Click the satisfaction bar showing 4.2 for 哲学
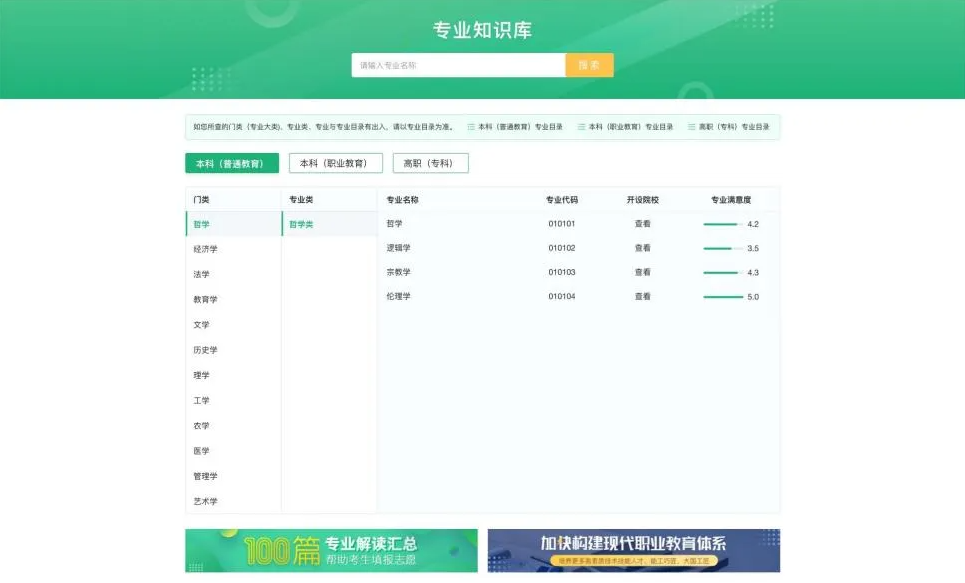The height and width of the screenshot is (583, 965). click(722, 224)
